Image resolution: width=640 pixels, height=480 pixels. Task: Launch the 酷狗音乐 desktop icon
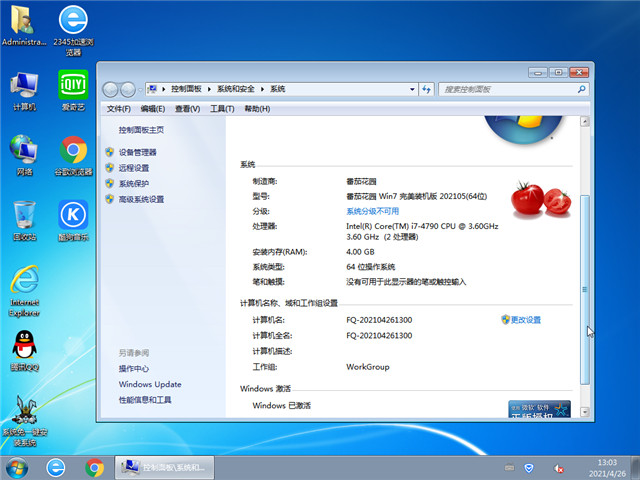coord(73,220)
